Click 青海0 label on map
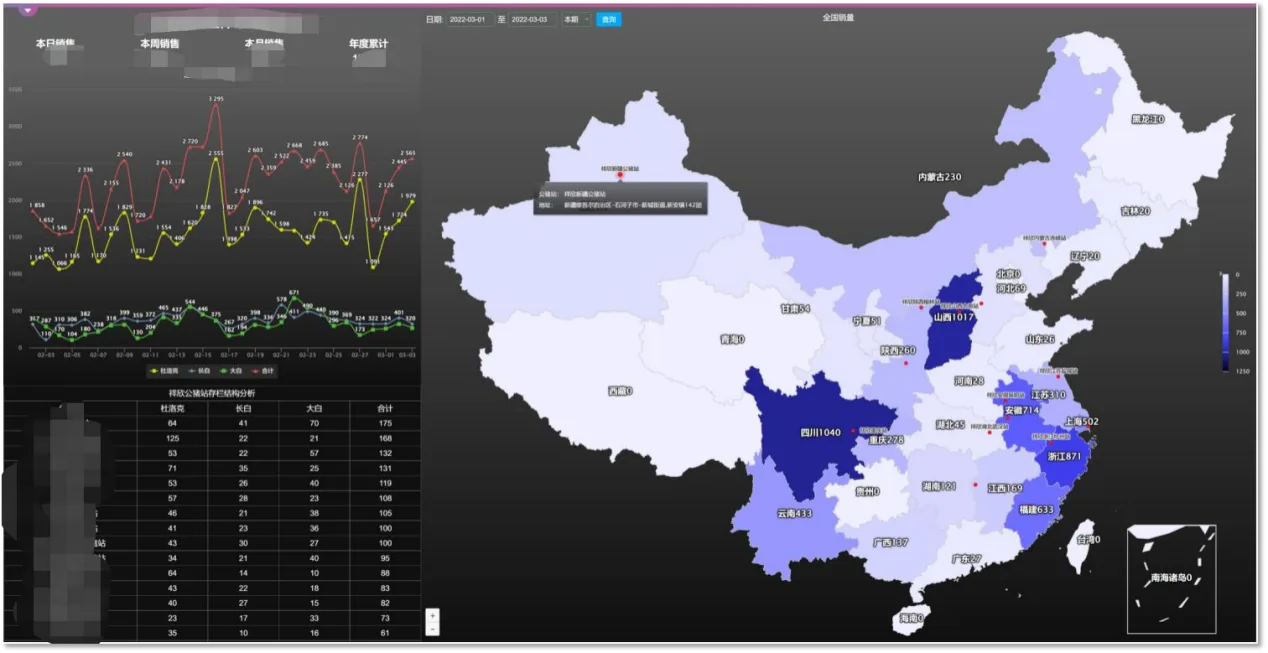 pyautogui.click(x=732, y=340)
